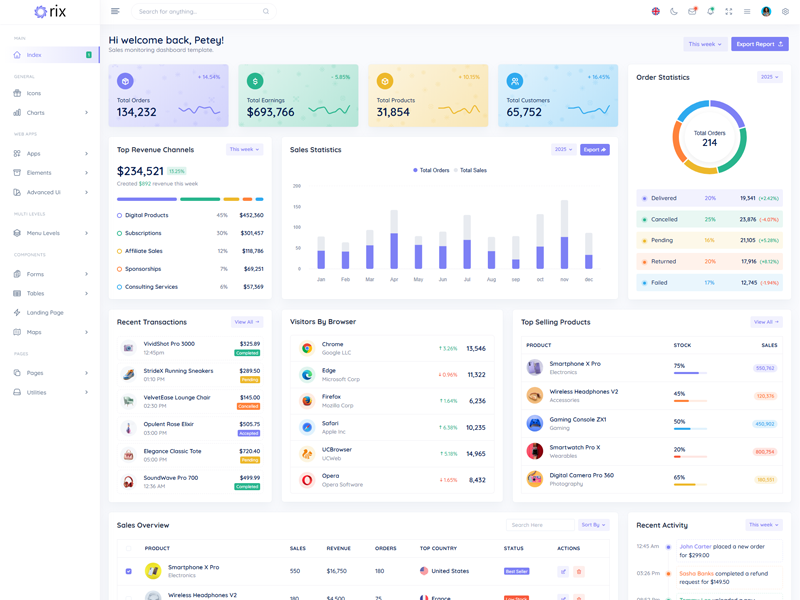The image size is (800, 600).
Task: Open the Landing Page sidebar item
Action: 45,313
